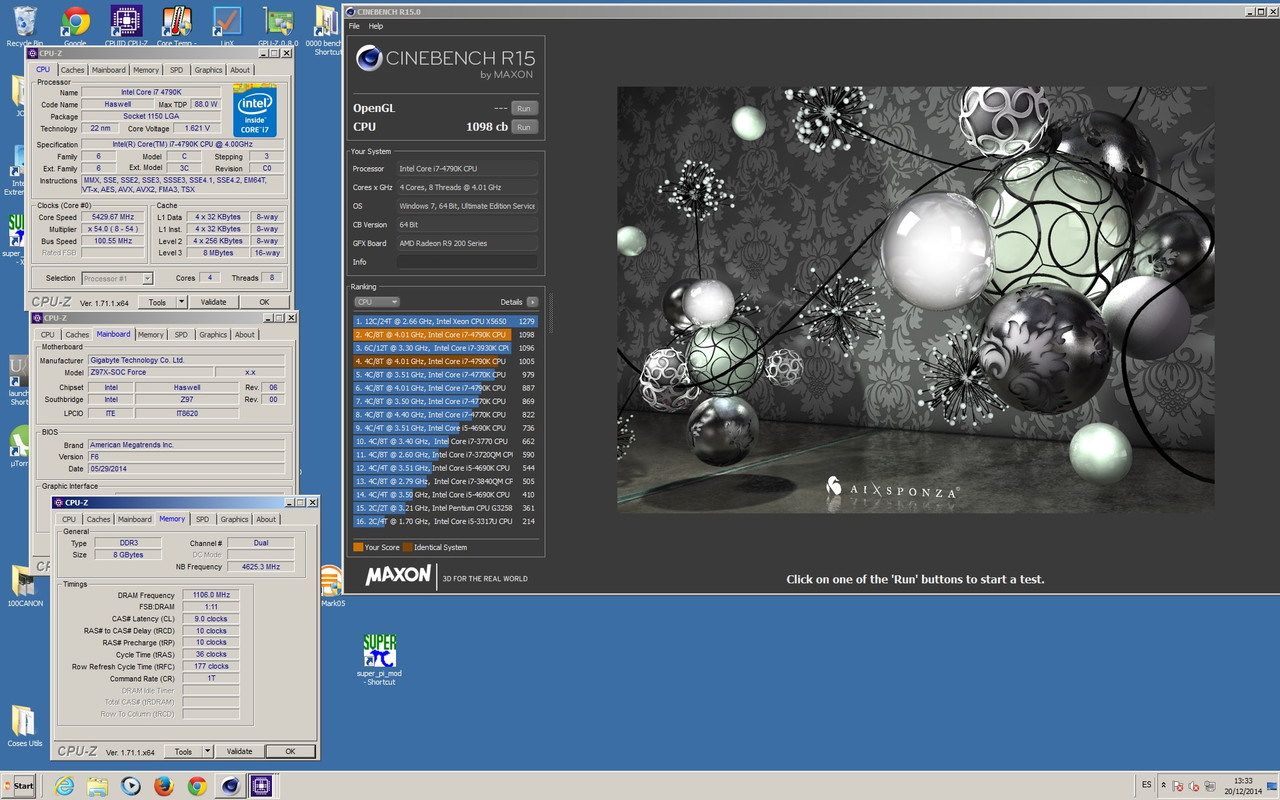Image resolution: width=1280 pixels, height=800 pixels.
Task: Launch Google Chrome from the desktop shortcut
Action: click(x=75, y=22)
